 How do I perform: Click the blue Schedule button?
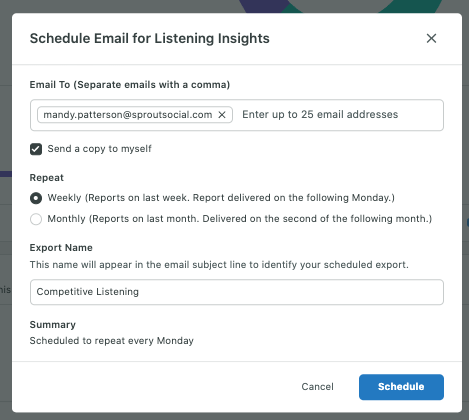401,387
